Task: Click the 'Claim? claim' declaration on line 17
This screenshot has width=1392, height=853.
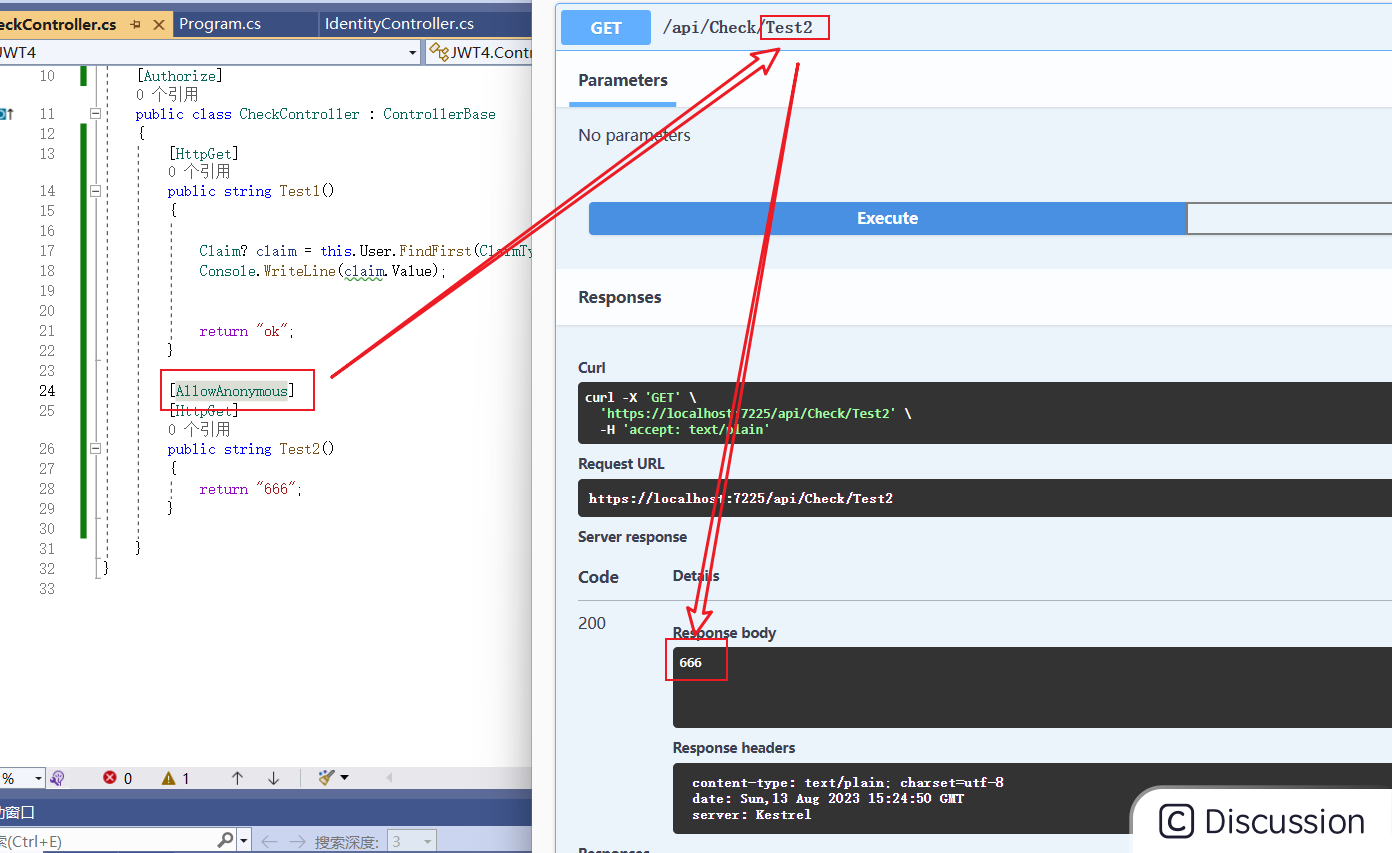Action: pyautogui.click(x=248, y=251)
